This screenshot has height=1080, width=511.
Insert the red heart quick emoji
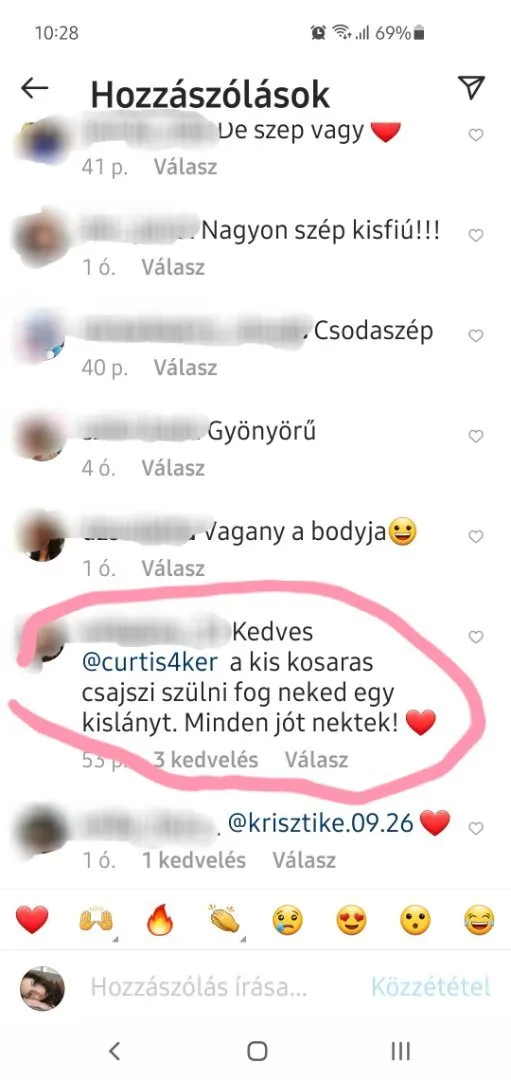click(x=32, y=920)
